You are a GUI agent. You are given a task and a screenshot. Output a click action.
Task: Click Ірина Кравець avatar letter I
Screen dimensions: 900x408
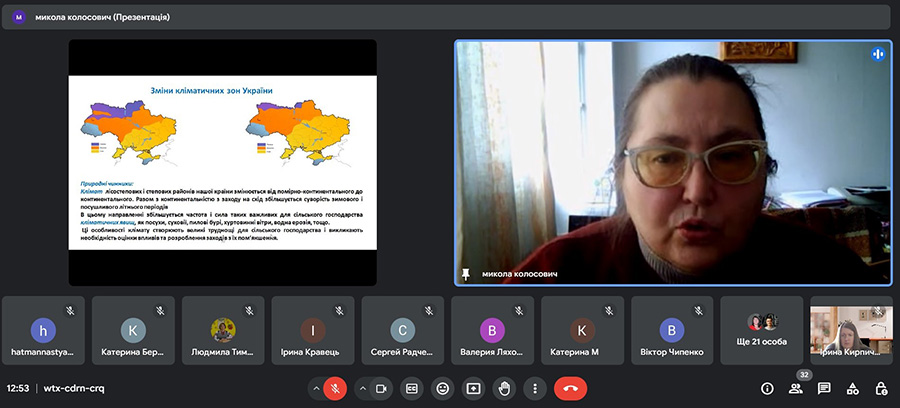313,331
